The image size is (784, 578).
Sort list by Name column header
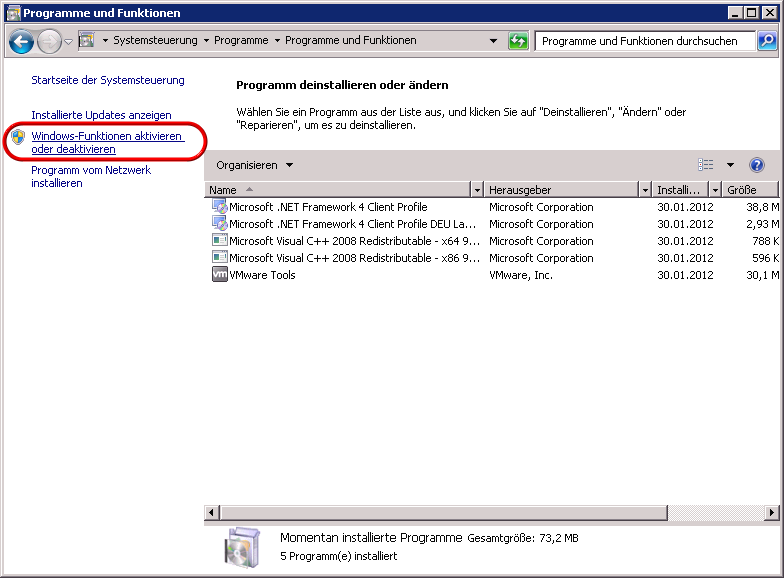(338, 190)
